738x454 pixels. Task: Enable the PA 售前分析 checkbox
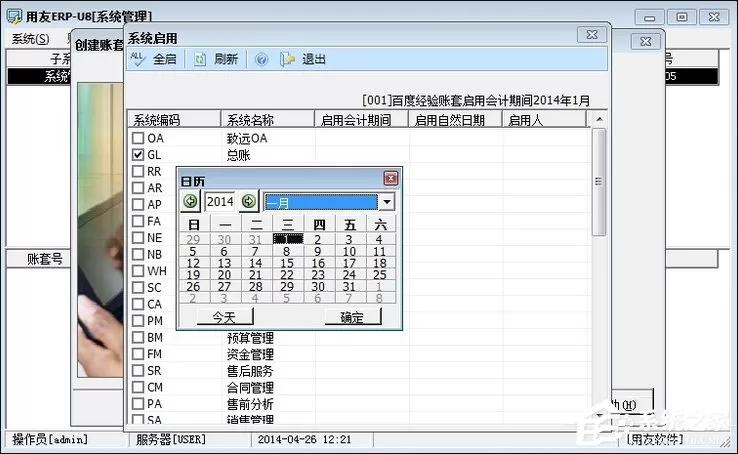pyautogui.click(x=138, y=404)
